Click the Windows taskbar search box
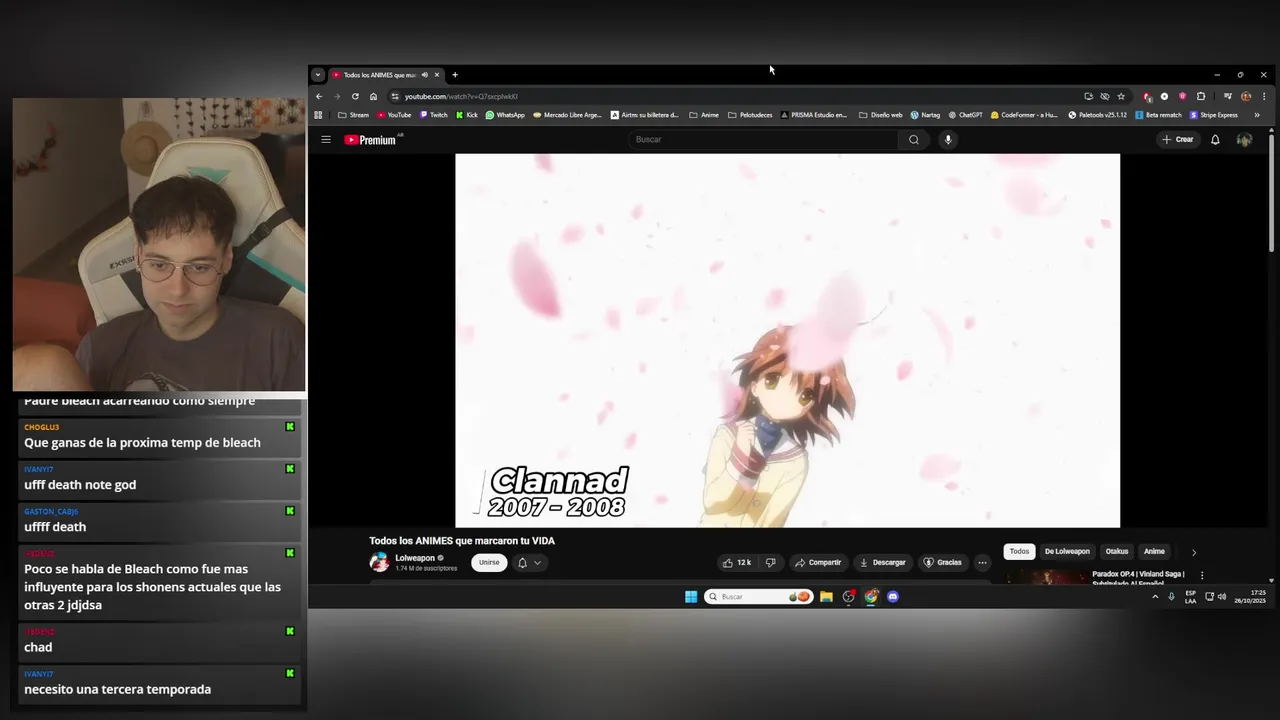Viewport: 1280px width, 720px height. pos(758,597)
